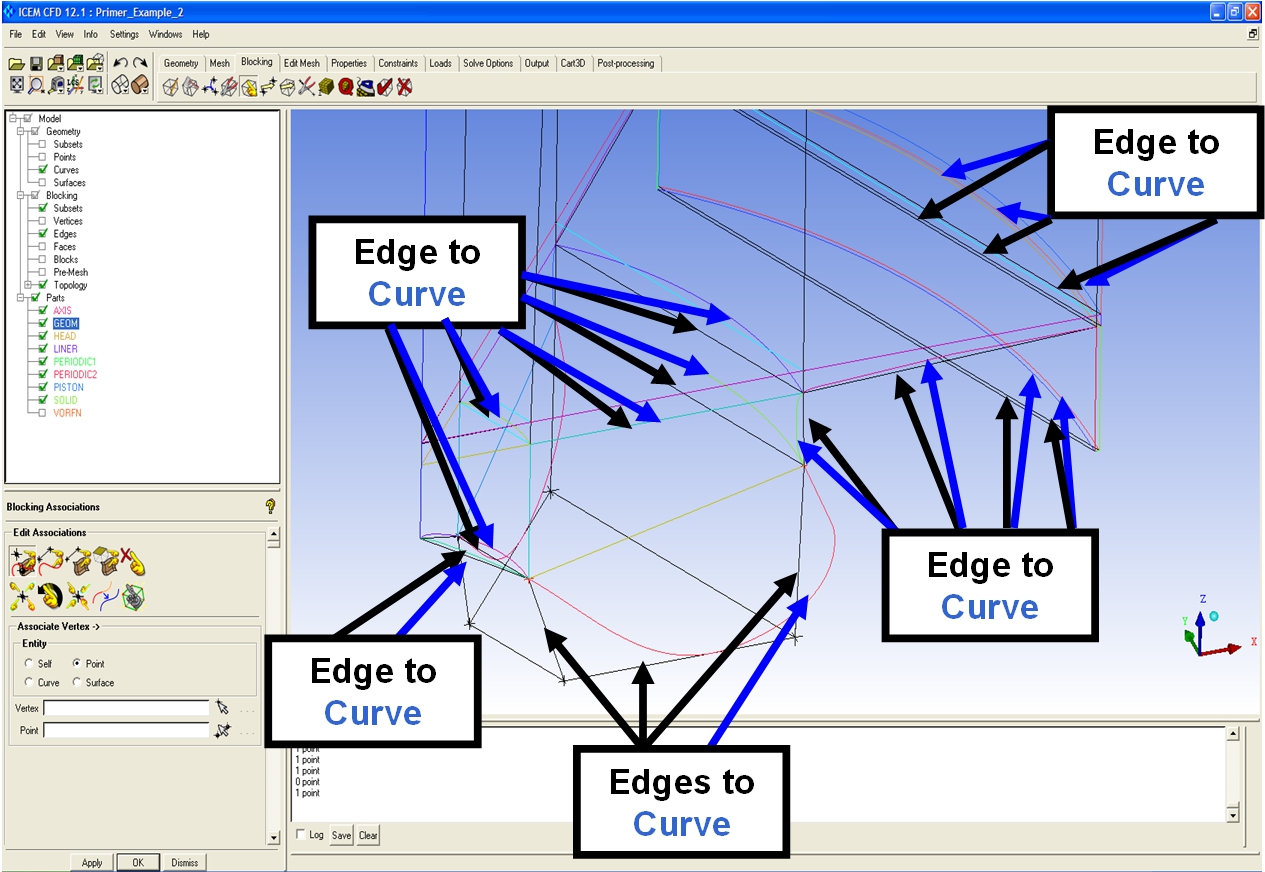Click the Dismiss button
Screen dimensions: 1265x872
click(x=185, y=862)
